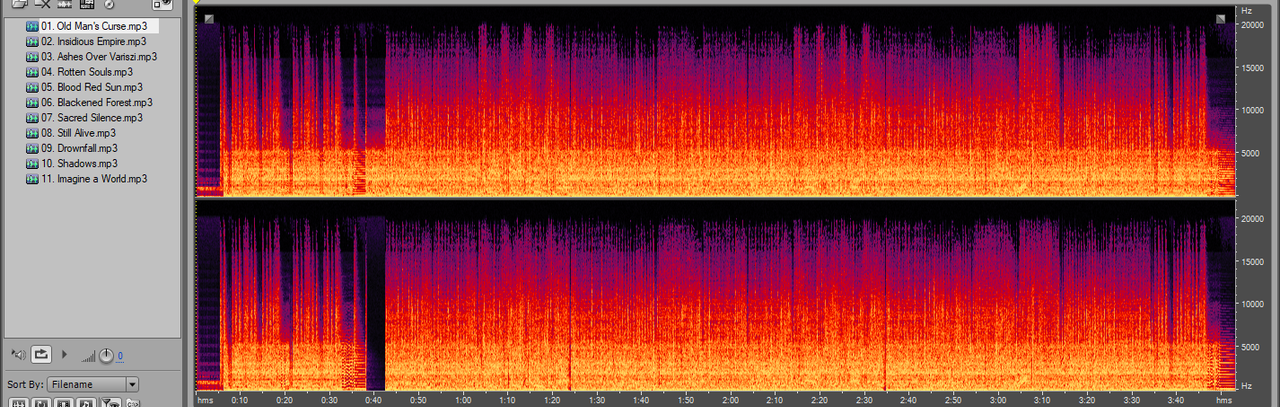Click the fade-out handle at spectrogram top right
Viewport: 1280px width, 407px height.
click(1221, 19)
